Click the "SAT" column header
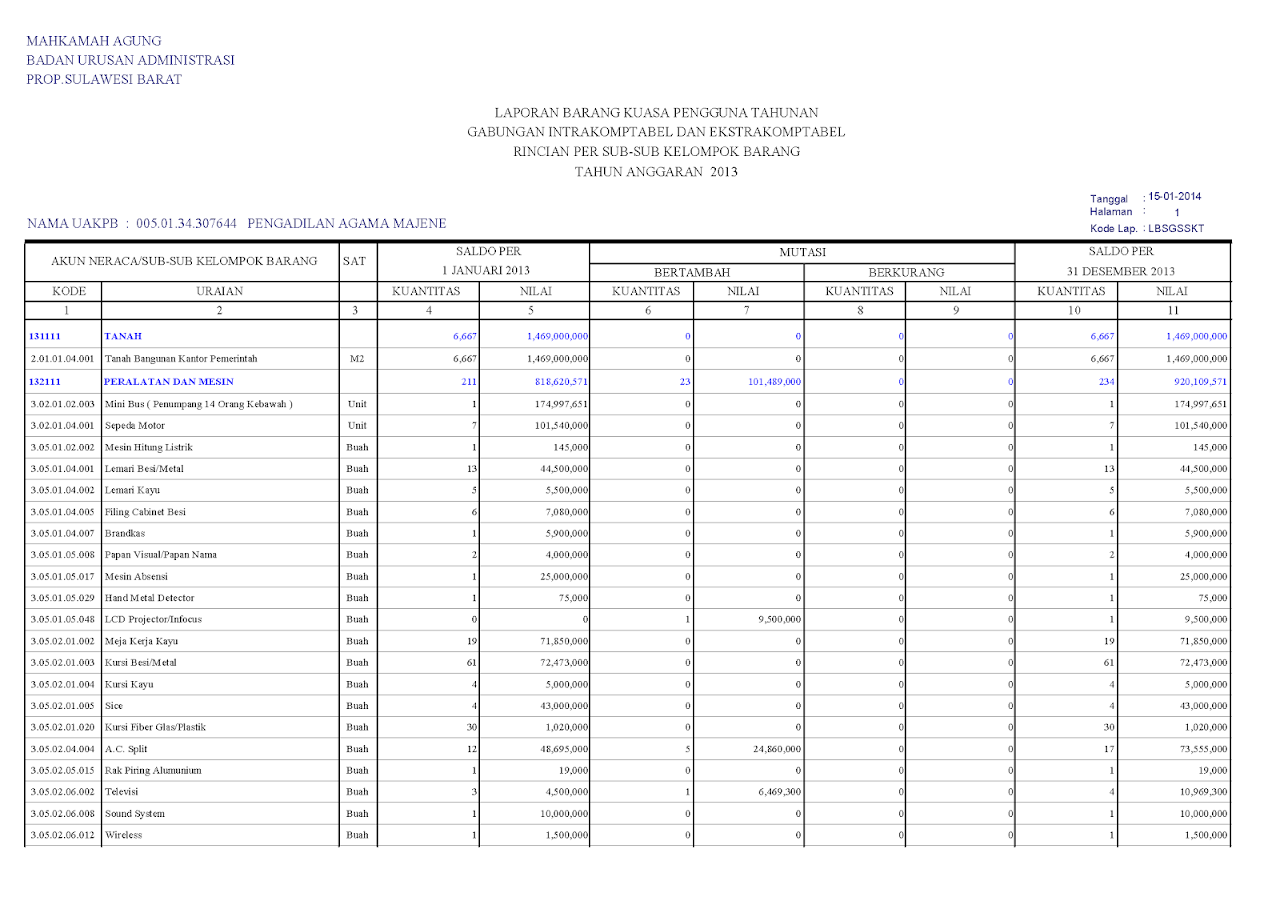 pos(354,261)
